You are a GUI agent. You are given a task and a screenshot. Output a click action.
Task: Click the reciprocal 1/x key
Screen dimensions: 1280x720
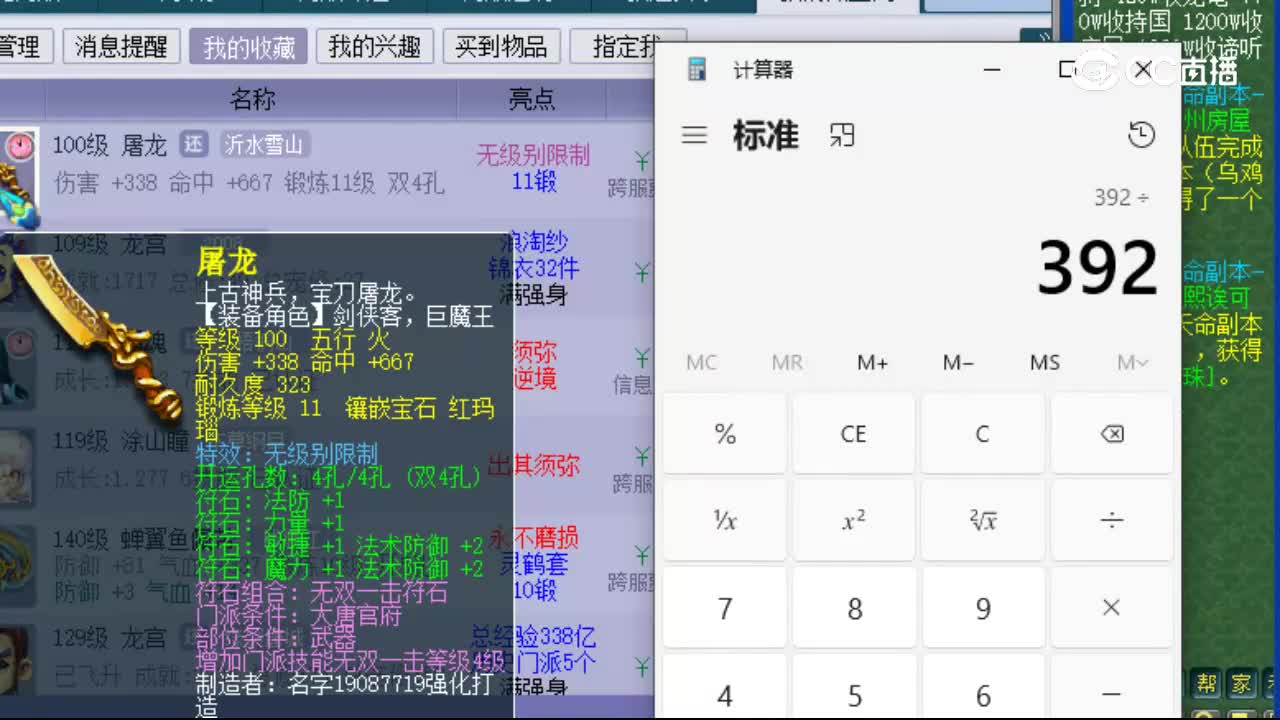point(725,520)
